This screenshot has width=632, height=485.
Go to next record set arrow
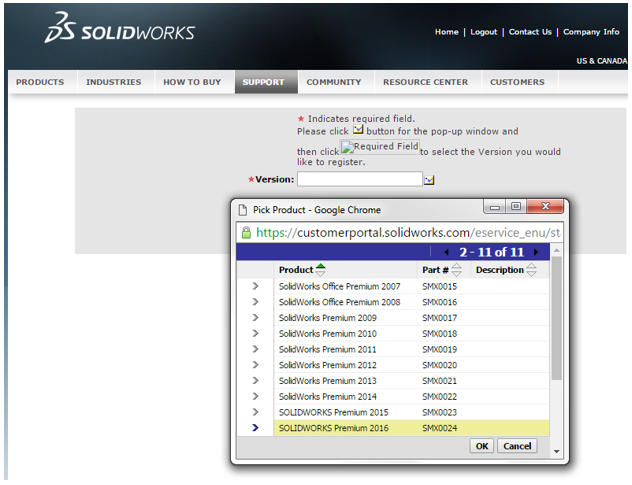pyautogui.click(x=536, y=252)
